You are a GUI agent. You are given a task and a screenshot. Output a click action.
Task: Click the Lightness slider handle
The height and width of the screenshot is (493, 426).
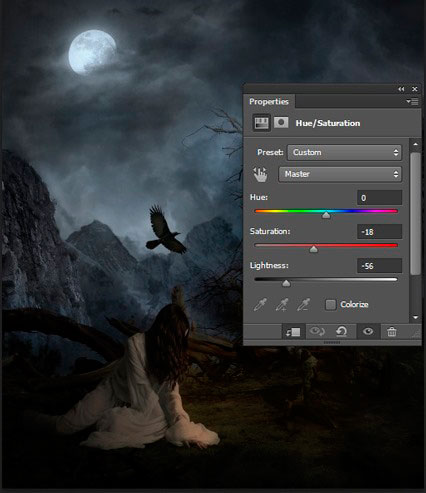(286, 284)
